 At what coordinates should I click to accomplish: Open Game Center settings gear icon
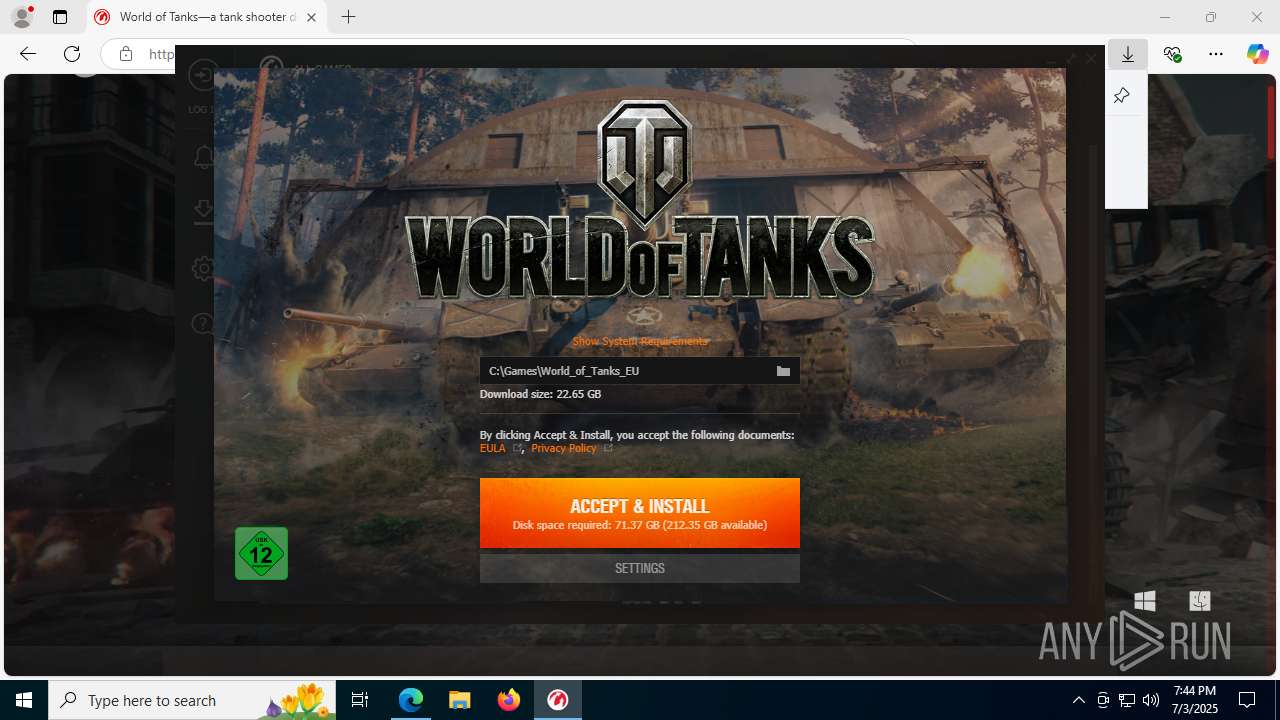point(203,268)
